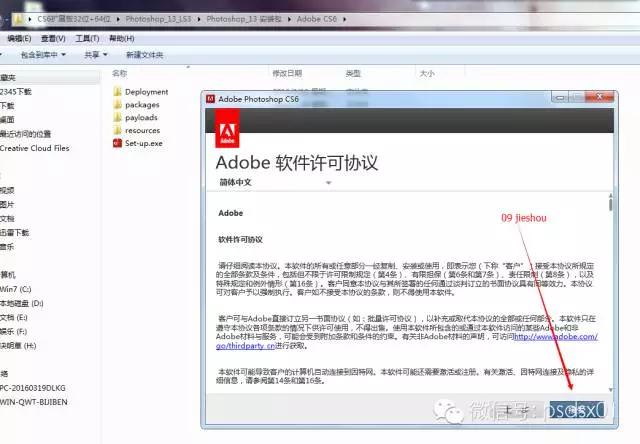Click the 上一步 back button in installer
The width and height of the screenshot is (640, 444).
pos(517,410)
